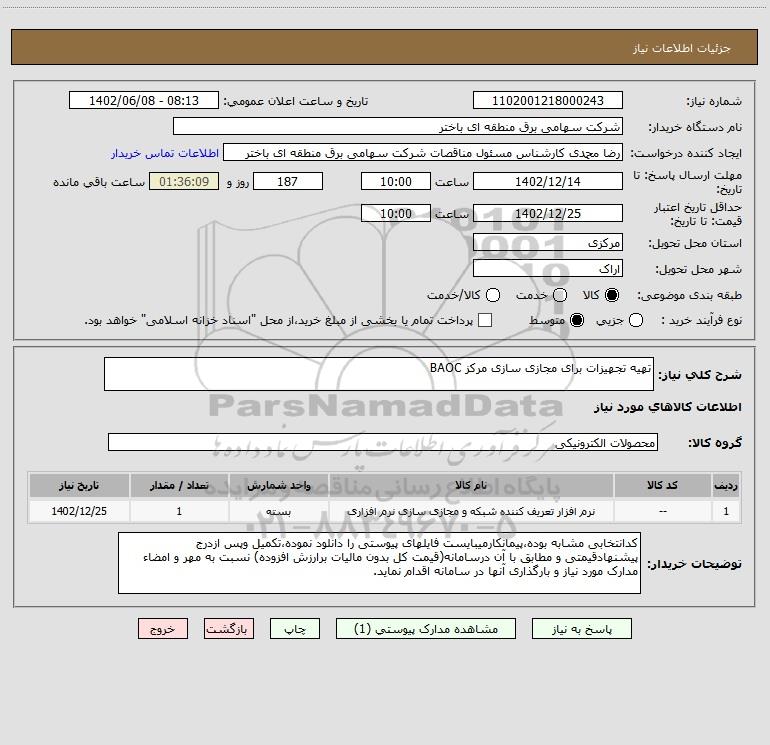Viewport: 770px width, 745px height.
Task: Click the unit cell بسته
Action: (278, 511)
